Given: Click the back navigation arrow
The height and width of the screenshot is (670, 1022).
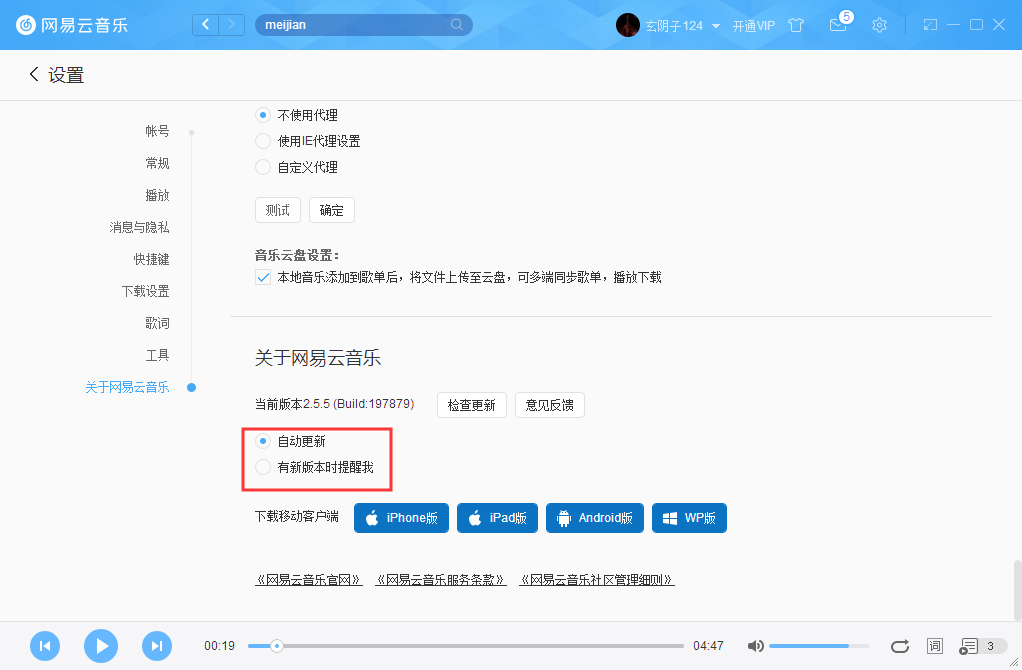Looking at the screenshot, I should [205, 24].
